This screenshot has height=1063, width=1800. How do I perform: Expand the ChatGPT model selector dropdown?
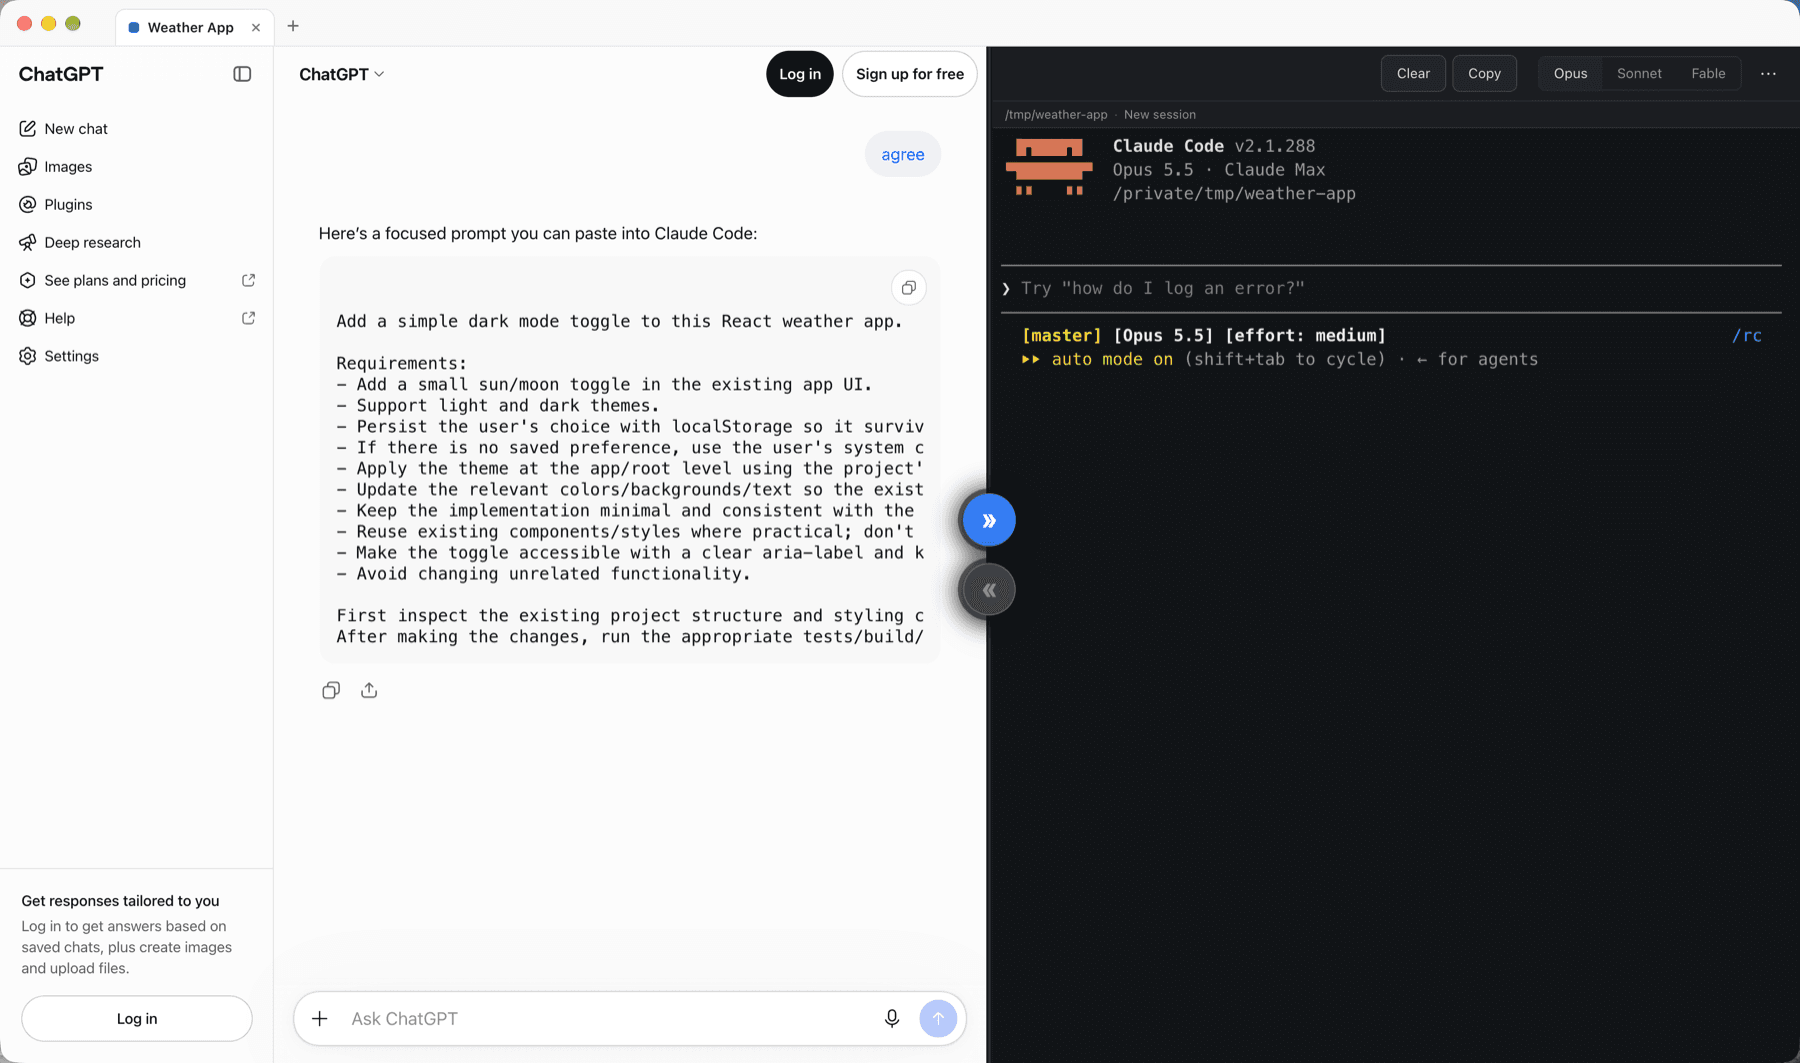tap(341, 74)
